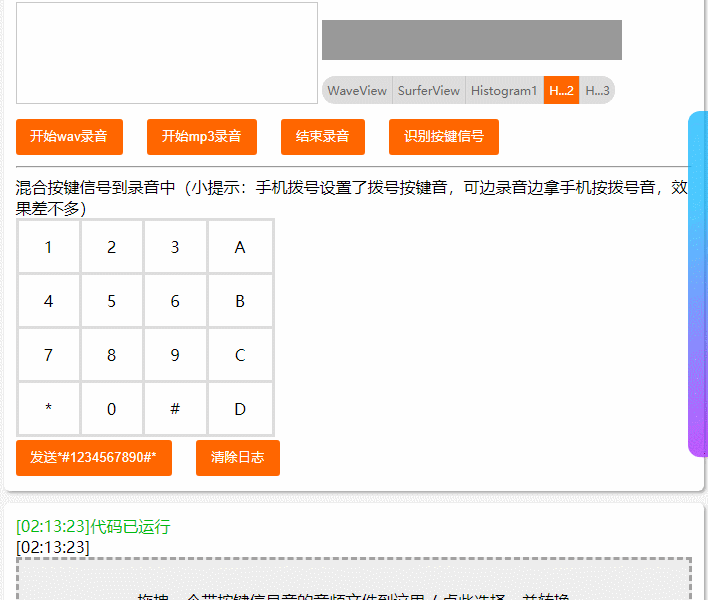The height and width of the screenshot is (600, 708).
Task: Start mp3 recording with 开始mp3录音
Action: 202,137
